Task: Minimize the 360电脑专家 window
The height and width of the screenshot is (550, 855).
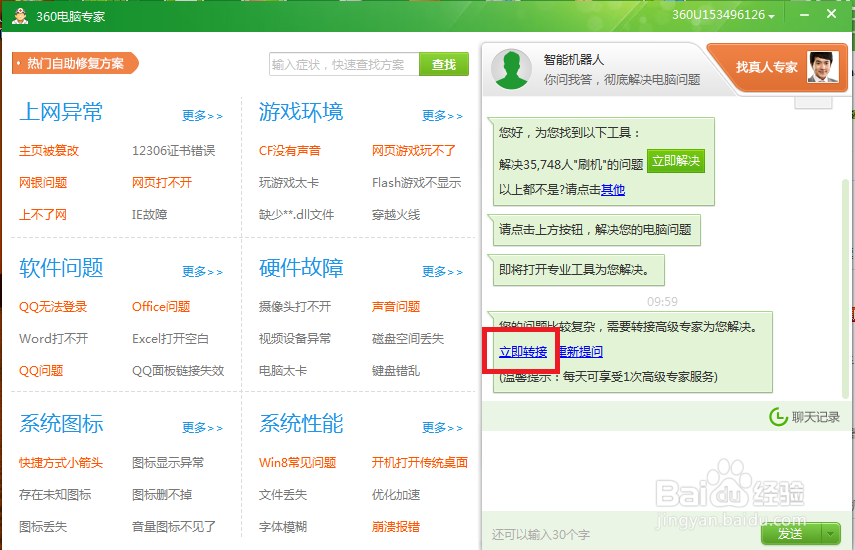Action: [x=804, y=15]
